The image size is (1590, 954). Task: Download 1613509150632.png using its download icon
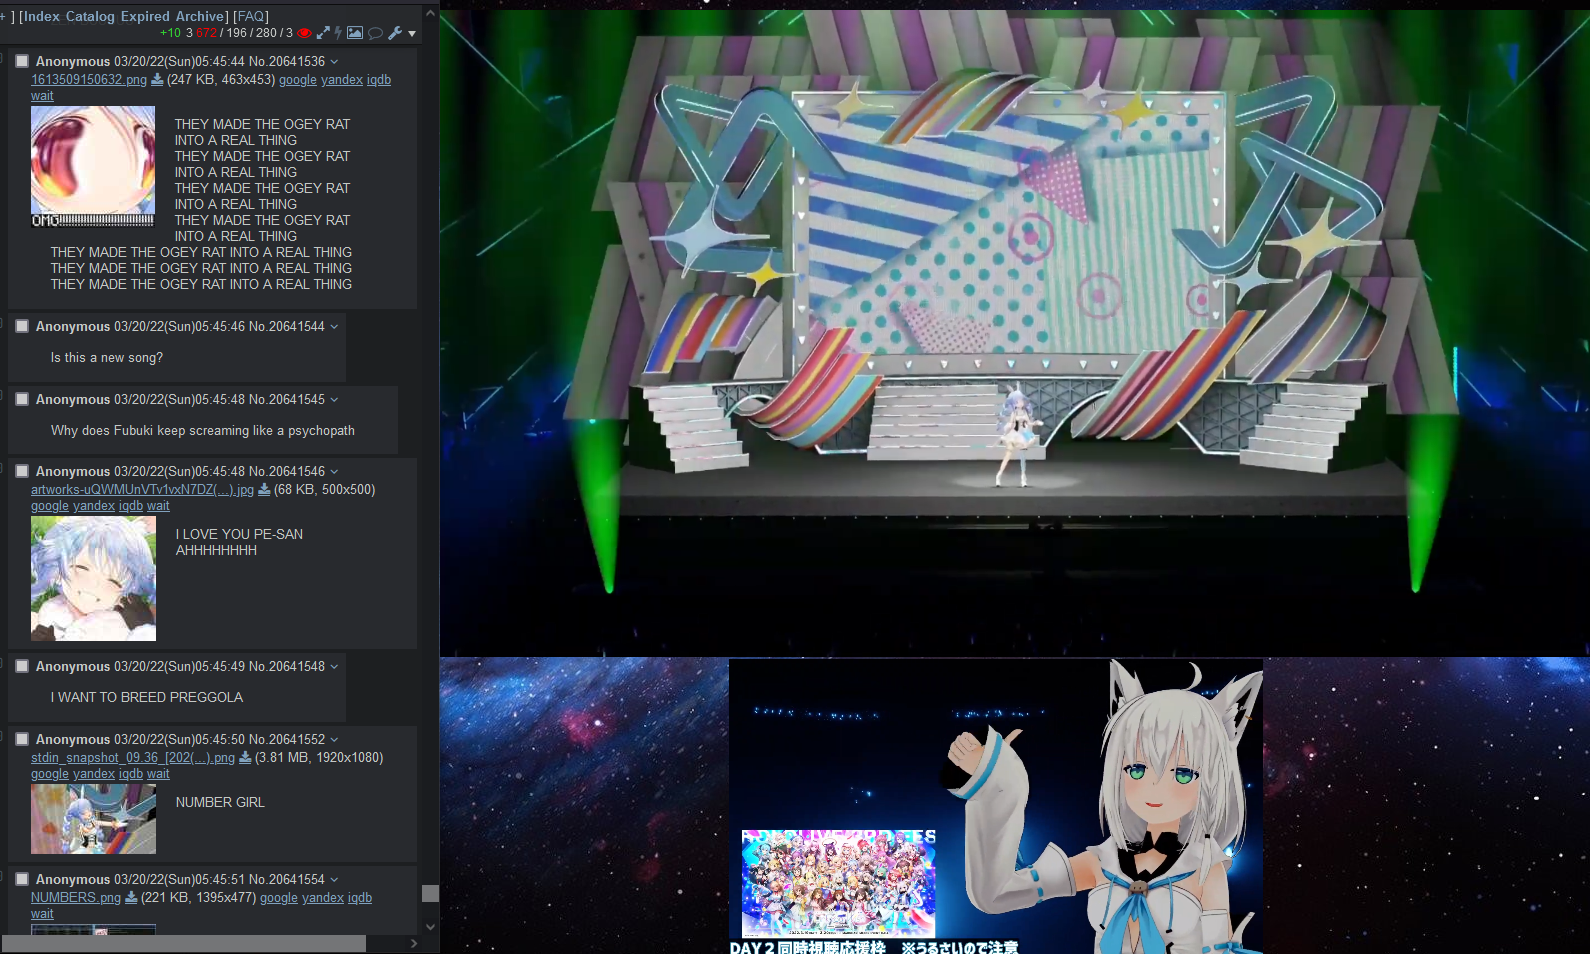pyautogui.click(x=157, y=80)
